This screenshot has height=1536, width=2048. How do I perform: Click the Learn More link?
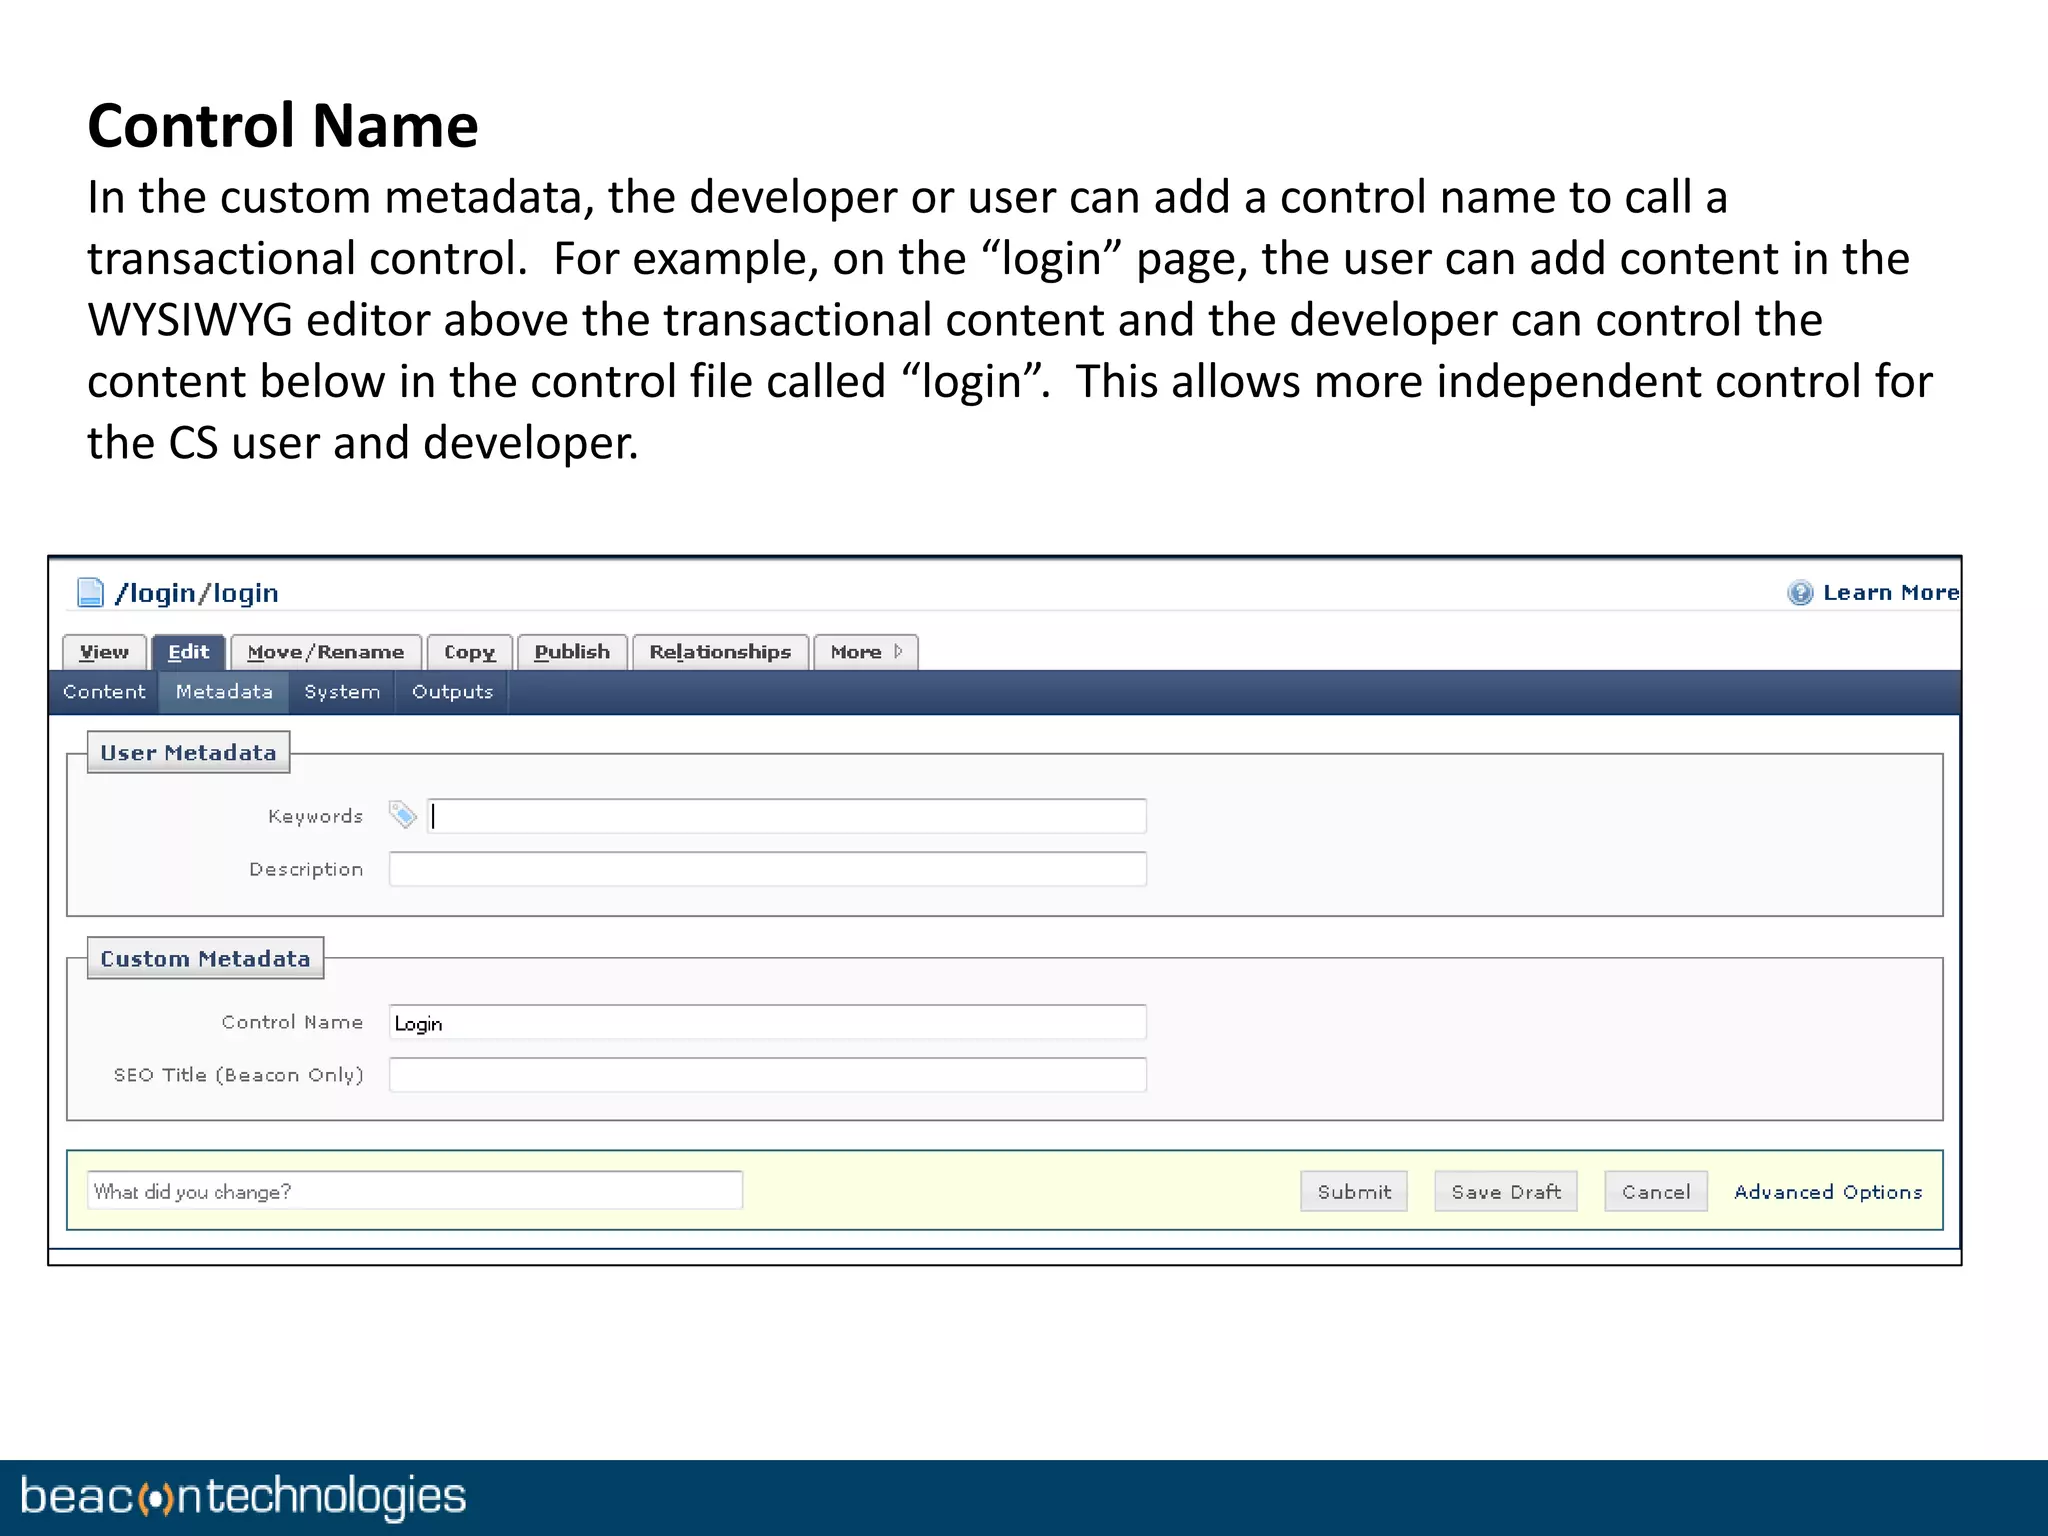1890,592
